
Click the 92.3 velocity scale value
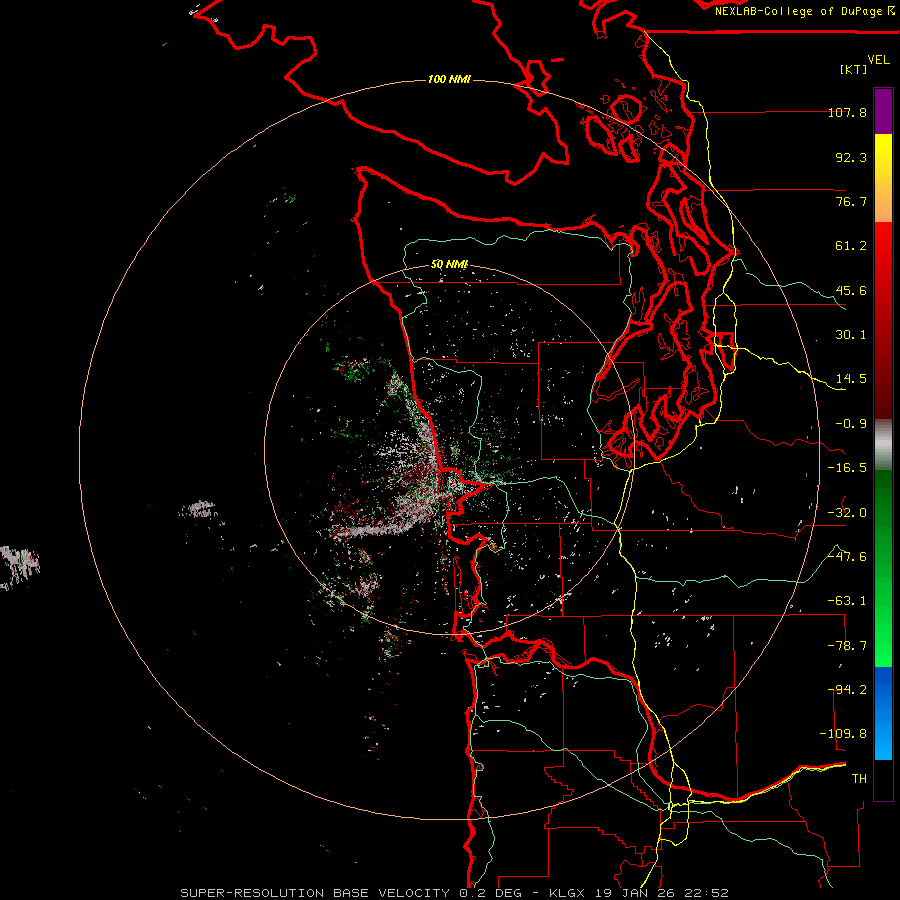tap(851, 157)
